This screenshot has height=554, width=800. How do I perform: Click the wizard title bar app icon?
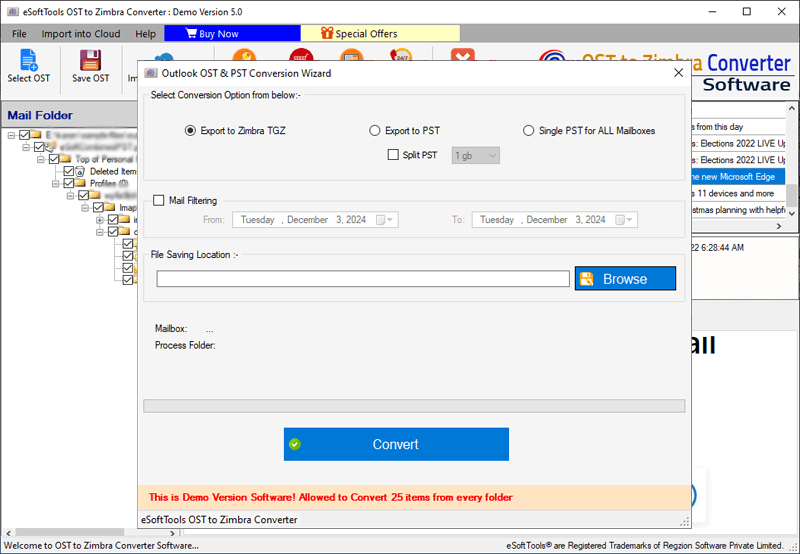(151, 73)
